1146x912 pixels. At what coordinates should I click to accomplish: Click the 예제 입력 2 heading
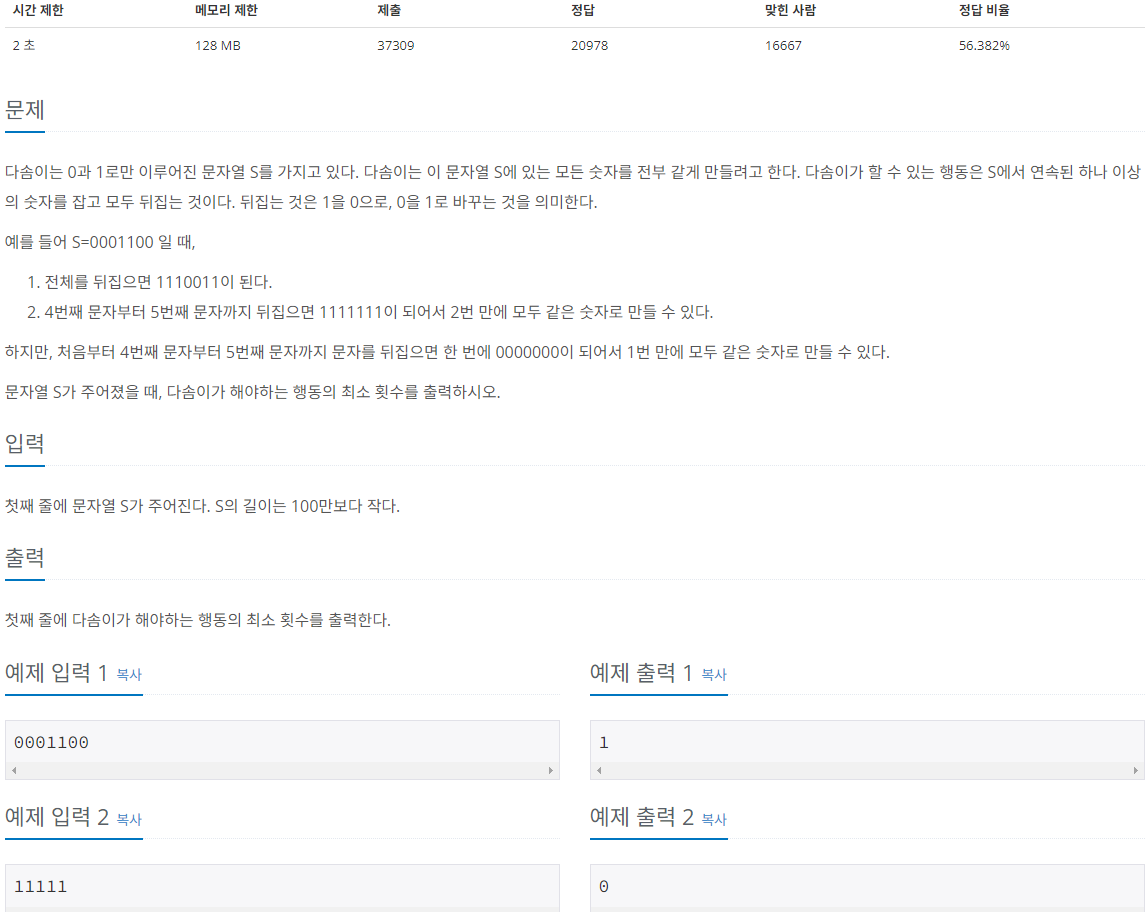pyautogui.click(x=57, y=816)
